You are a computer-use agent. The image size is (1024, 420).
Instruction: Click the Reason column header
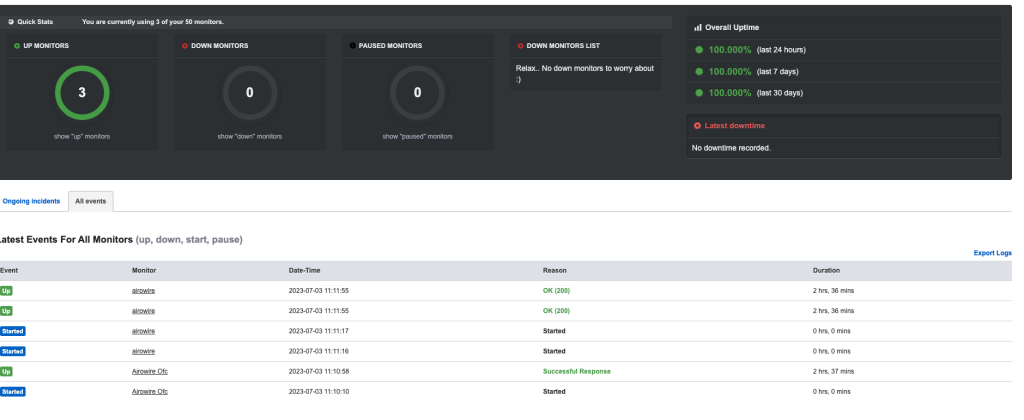(x=554, y=270)
